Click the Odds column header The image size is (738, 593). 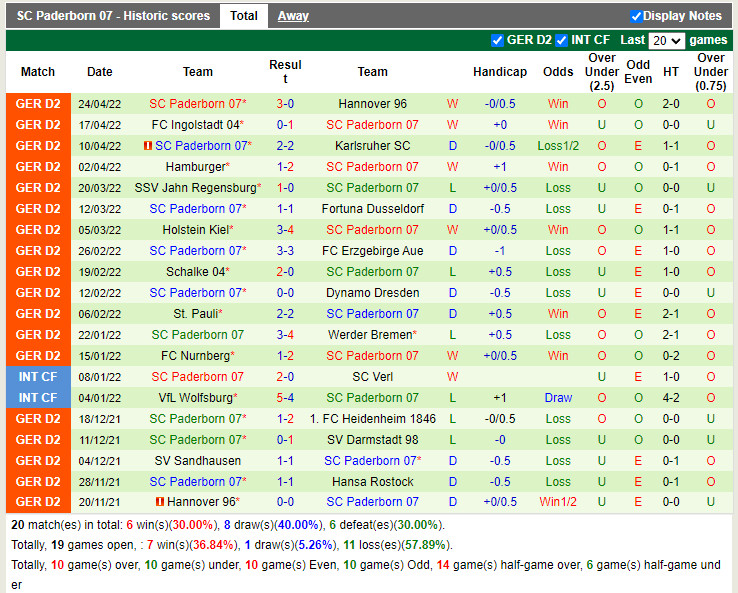click(558, 72)
